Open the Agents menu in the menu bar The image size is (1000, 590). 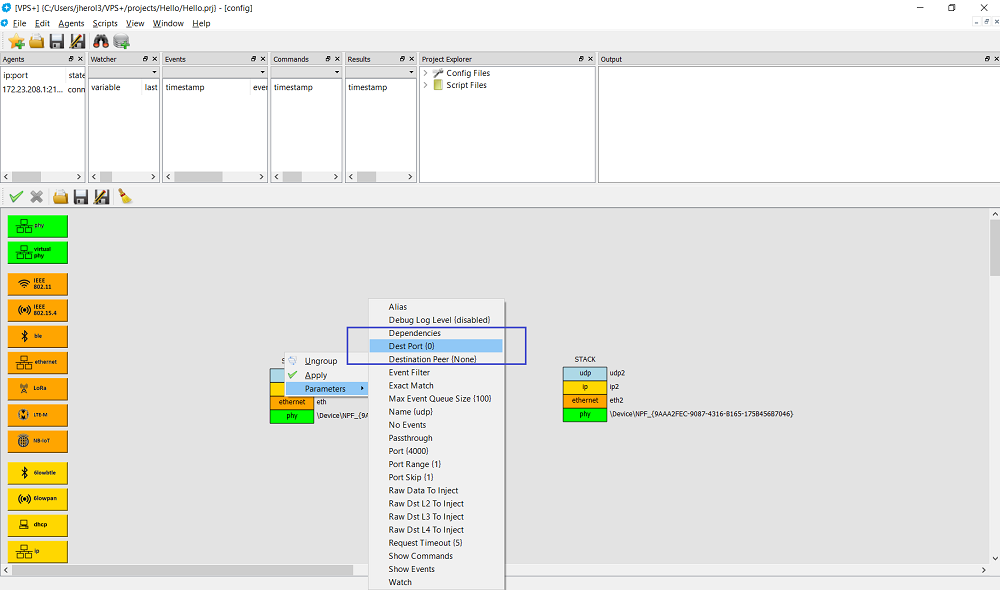[71, 23]
